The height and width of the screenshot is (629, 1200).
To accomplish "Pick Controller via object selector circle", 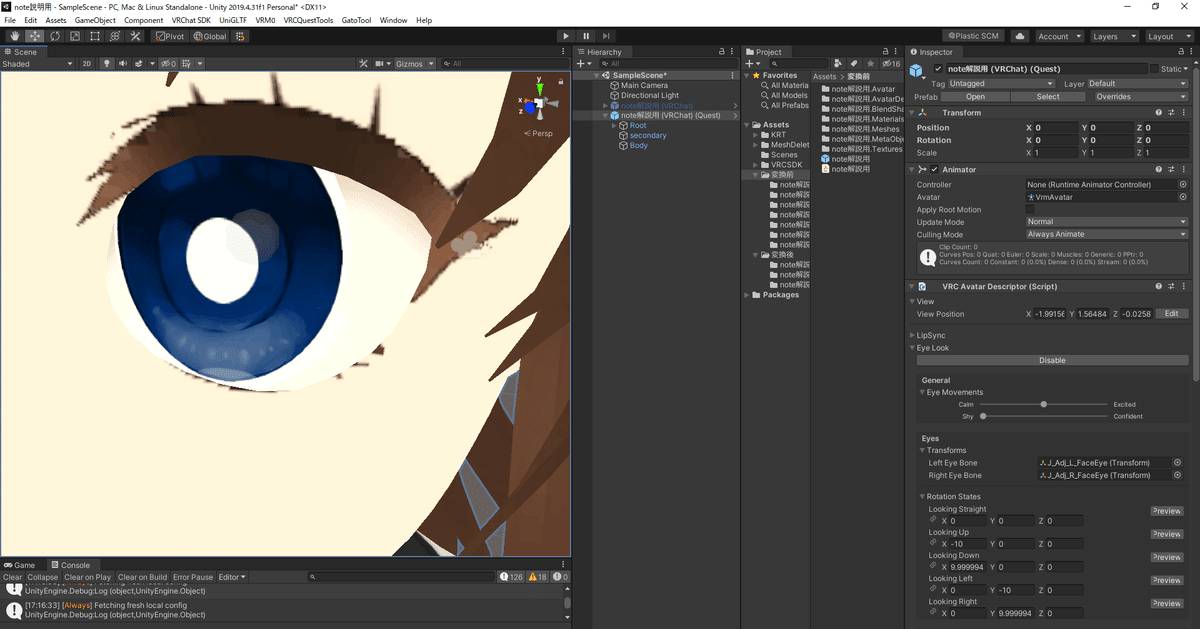I will (x=1183, y=185).
